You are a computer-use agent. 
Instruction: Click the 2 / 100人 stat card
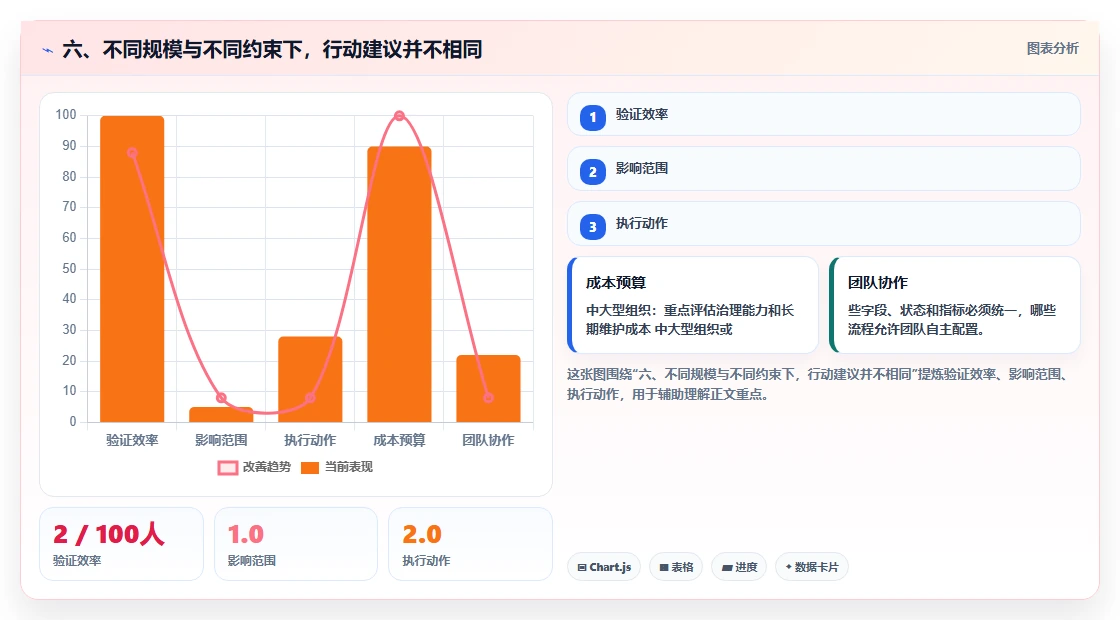[x=121, y=544]
